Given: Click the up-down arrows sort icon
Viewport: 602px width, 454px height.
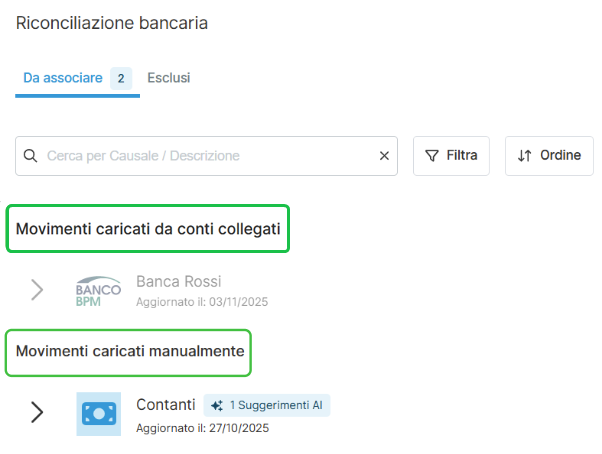Looking at the screenshot, I should [x=525, y=156].
